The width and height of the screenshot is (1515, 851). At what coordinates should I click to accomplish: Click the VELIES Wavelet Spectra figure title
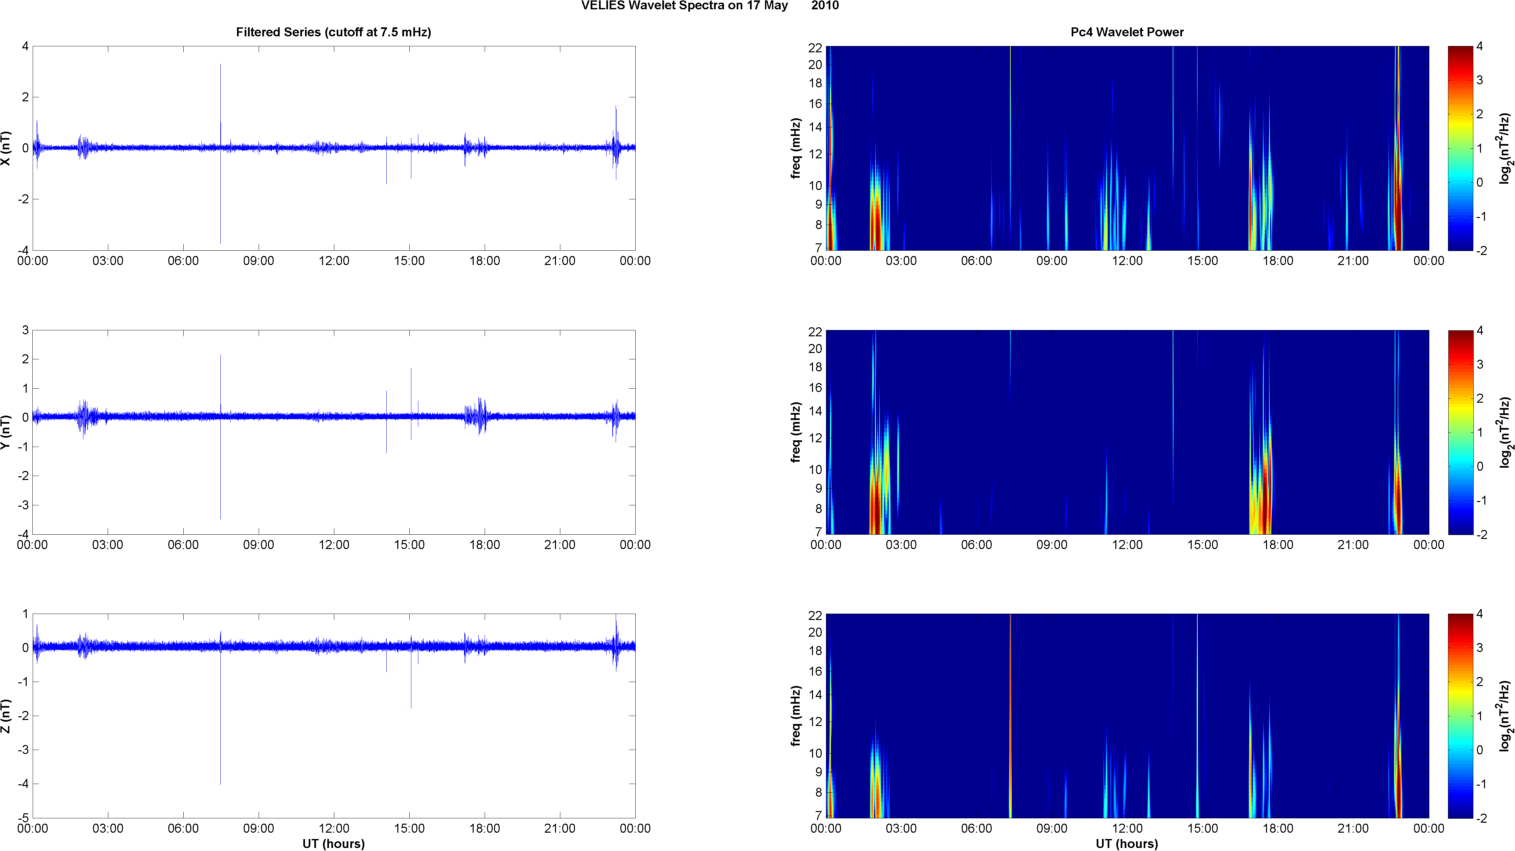click(709, 6)
